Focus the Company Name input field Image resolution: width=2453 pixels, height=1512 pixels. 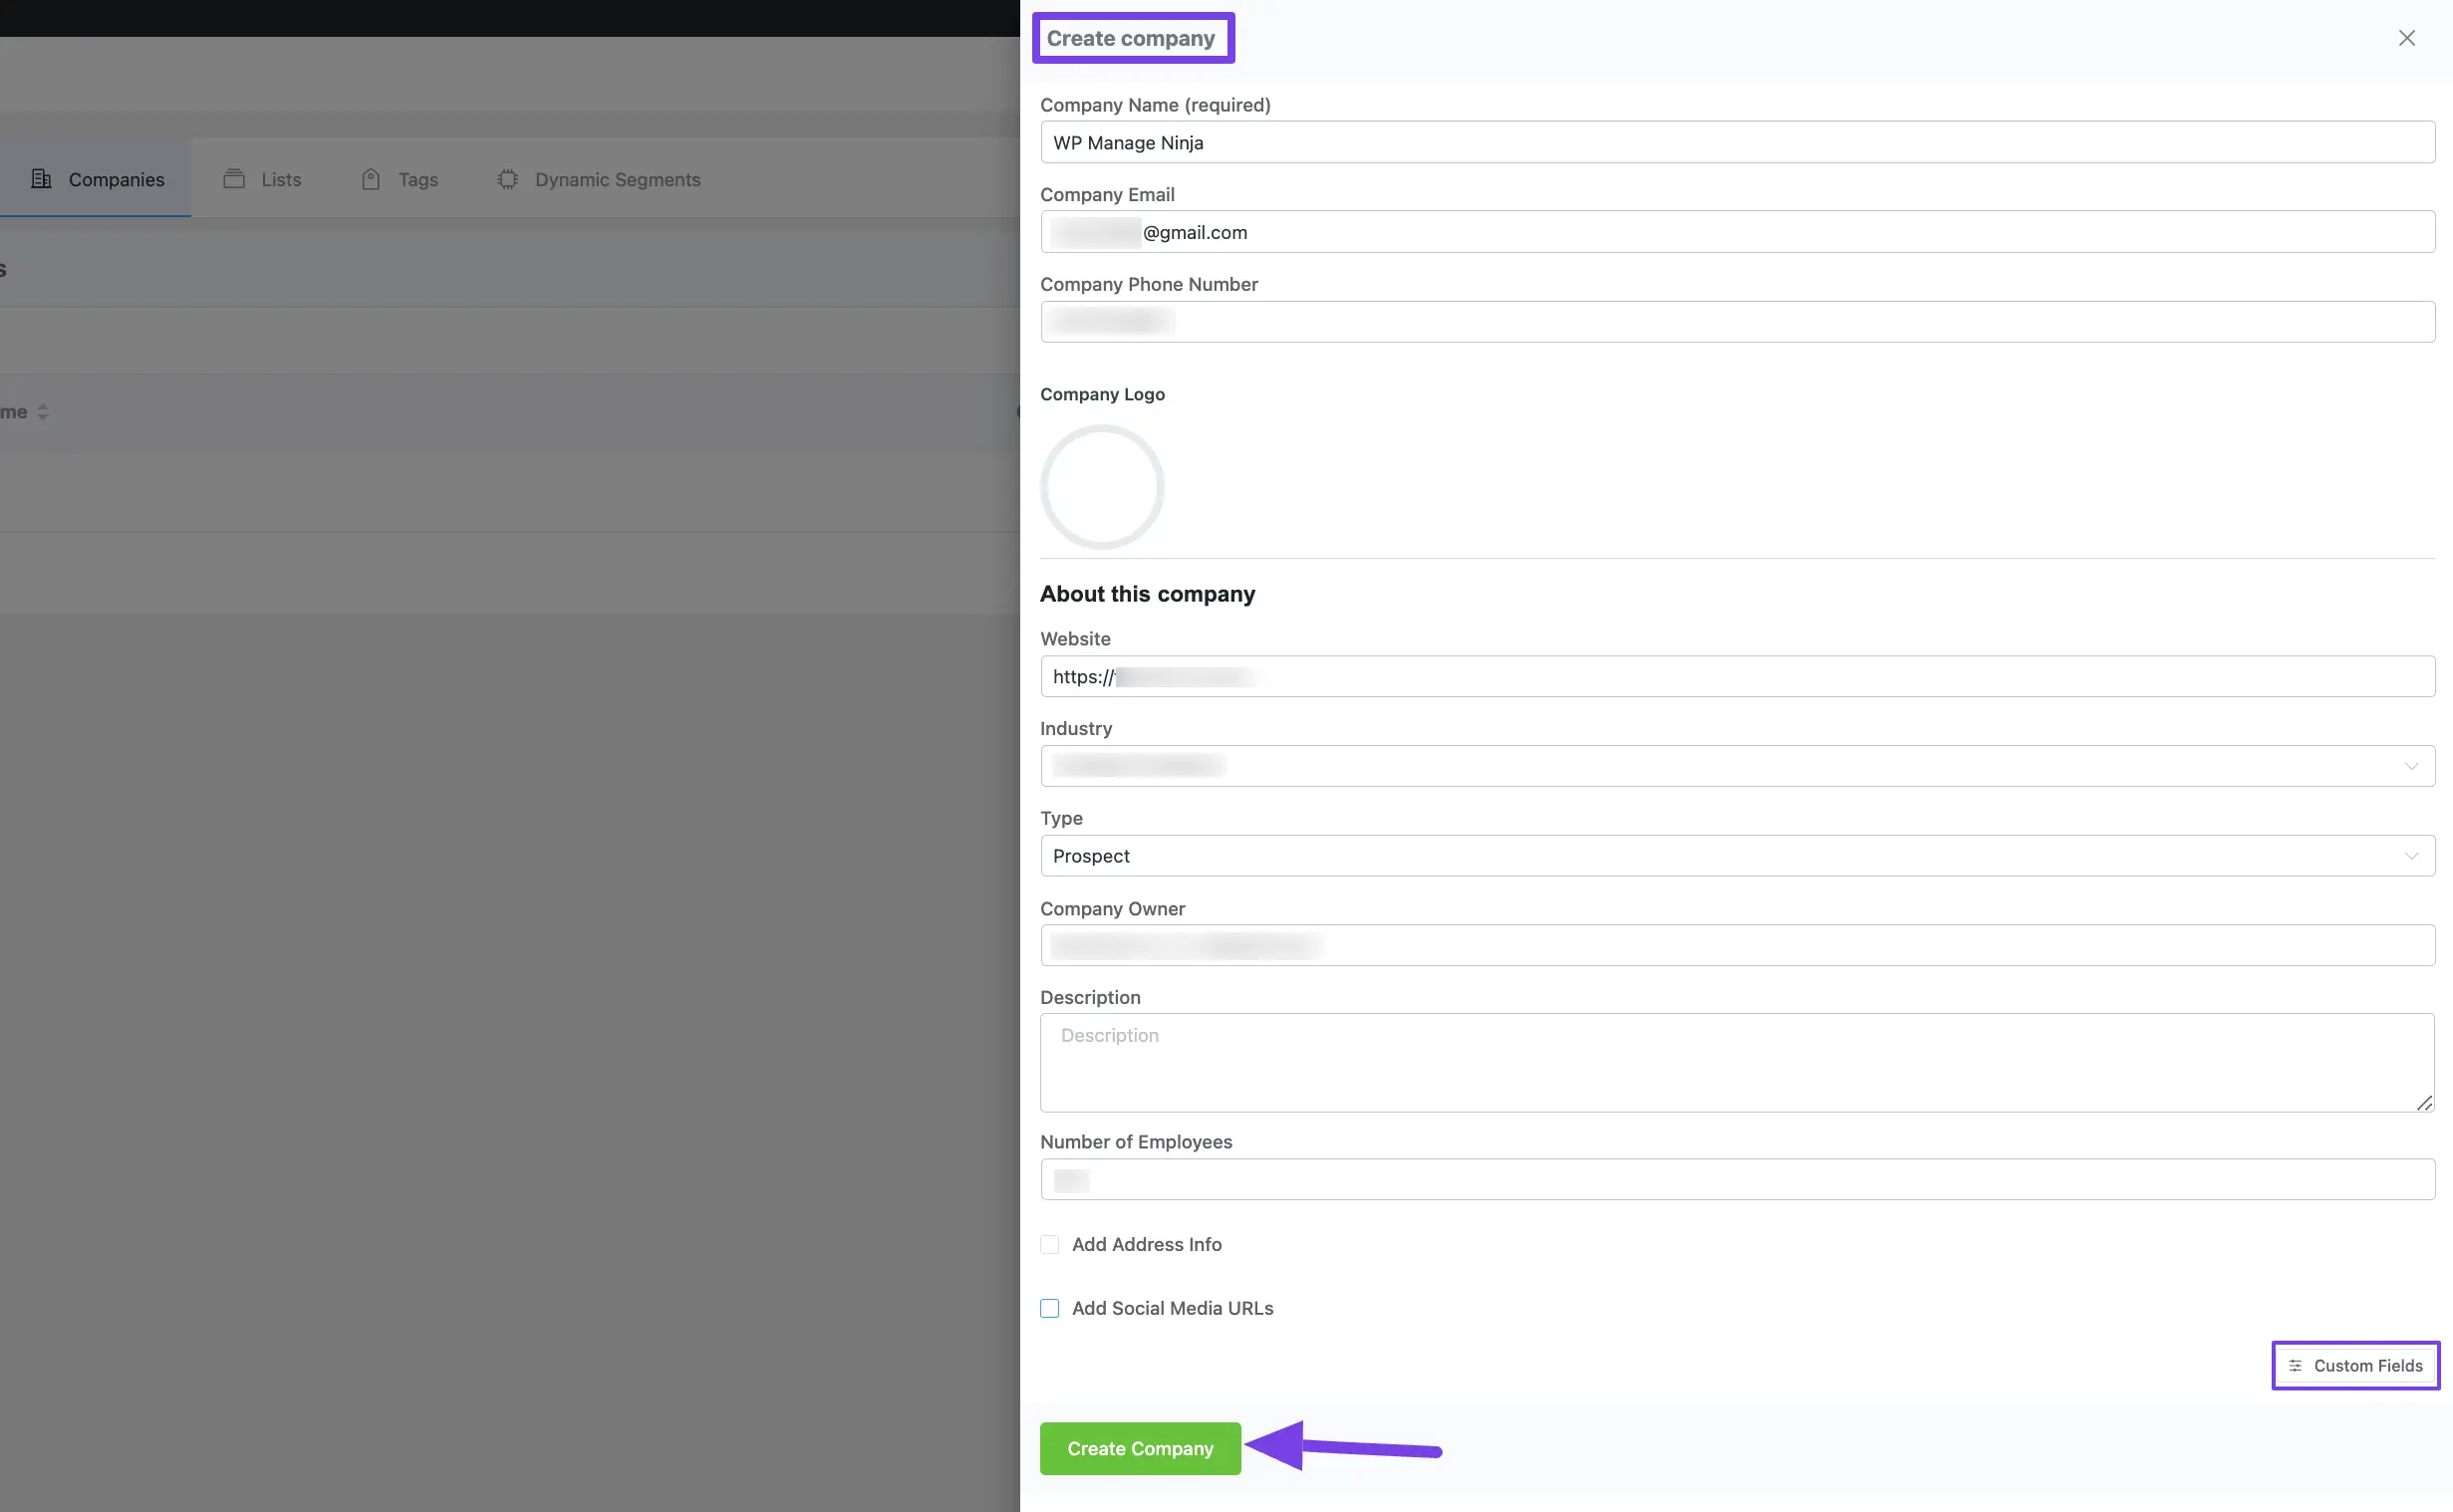(1737, 142)
